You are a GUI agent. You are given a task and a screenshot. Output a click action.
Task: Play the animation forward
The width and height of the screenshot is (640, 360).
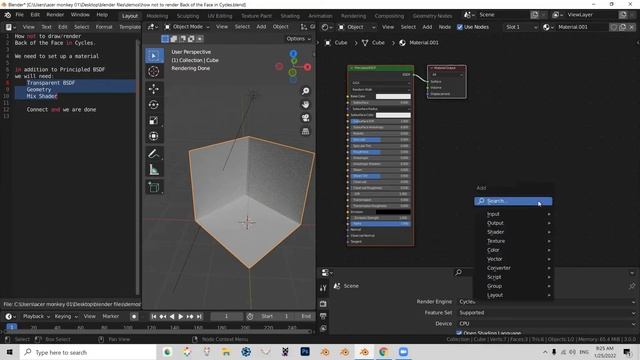[x=181, y=316]
